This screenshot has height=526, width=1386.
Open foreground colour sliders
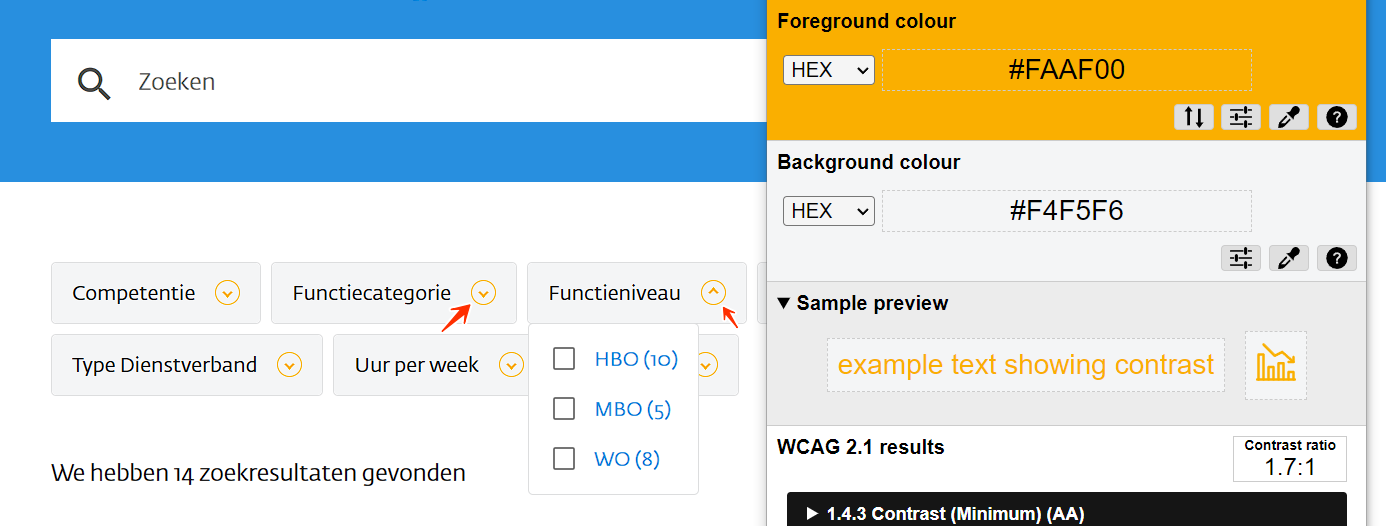coord(1241,117)
